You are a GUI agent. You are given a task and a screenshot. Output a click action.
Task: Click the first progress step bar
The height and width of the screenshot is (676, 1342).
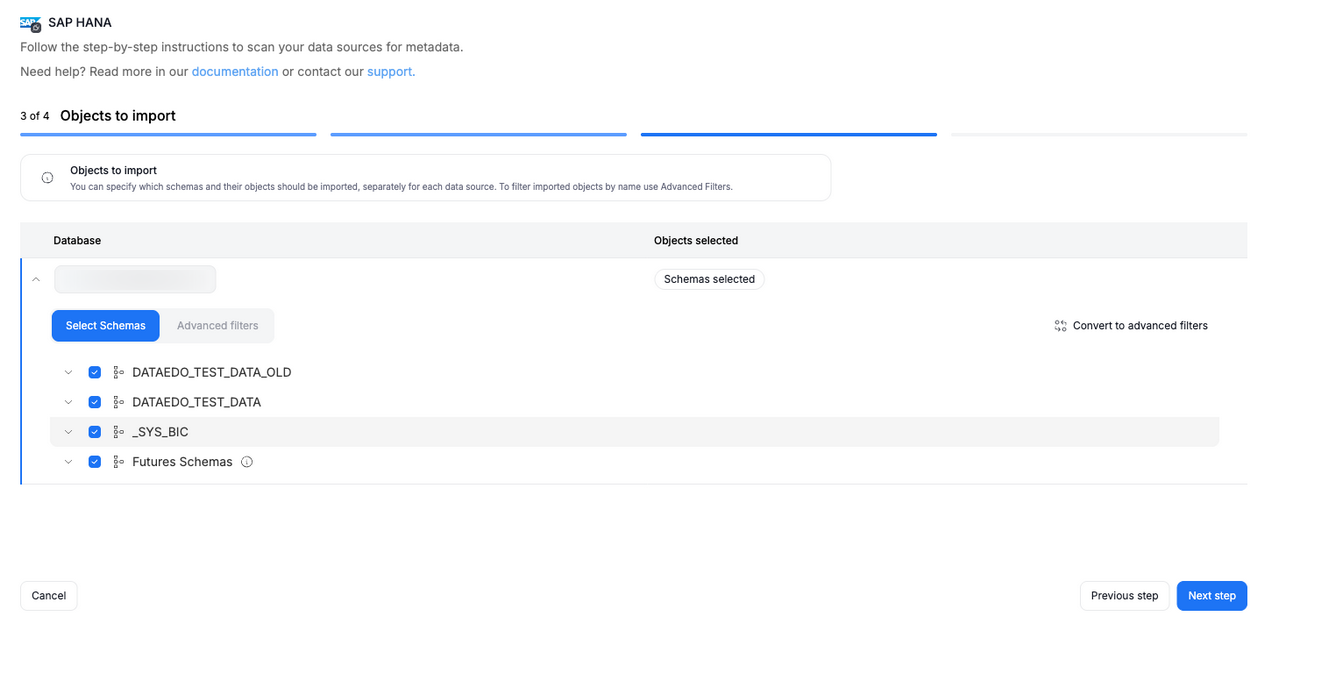coord(168,134)
